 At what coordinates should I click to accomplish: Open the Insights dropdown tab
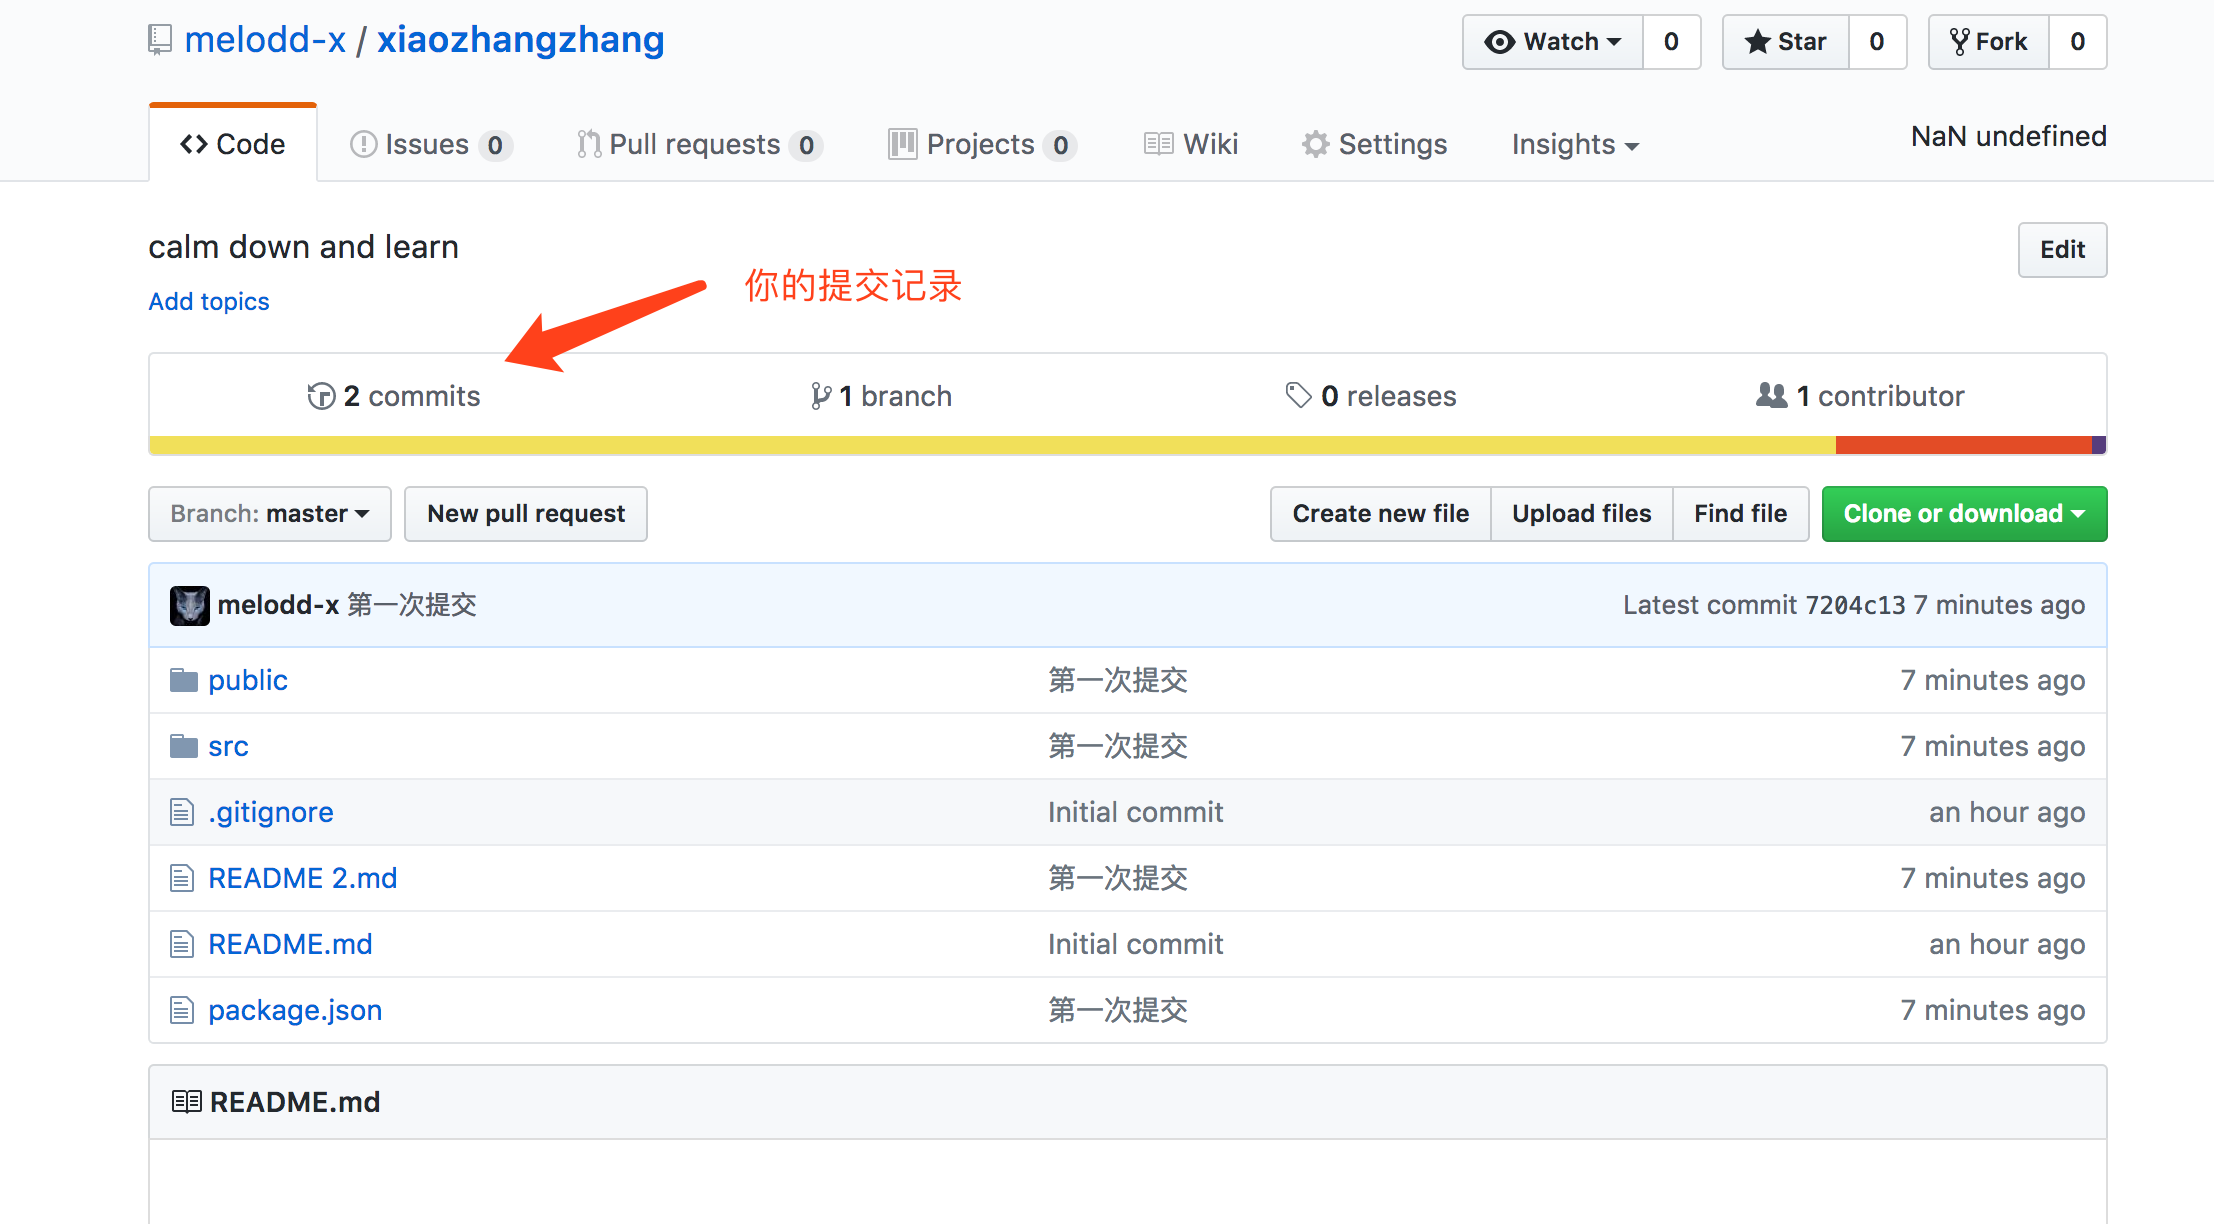[1575, 145]
